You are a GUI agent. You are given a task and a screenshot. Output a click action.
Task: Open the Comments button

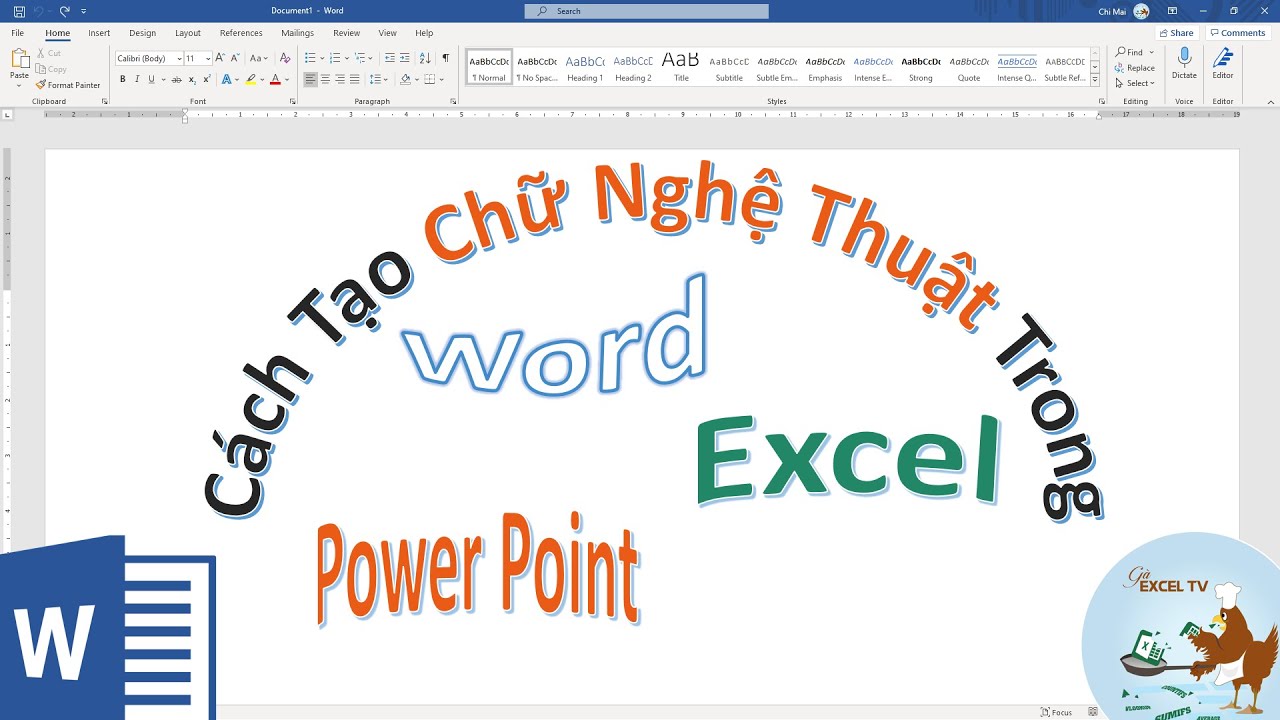point(1237,33)
